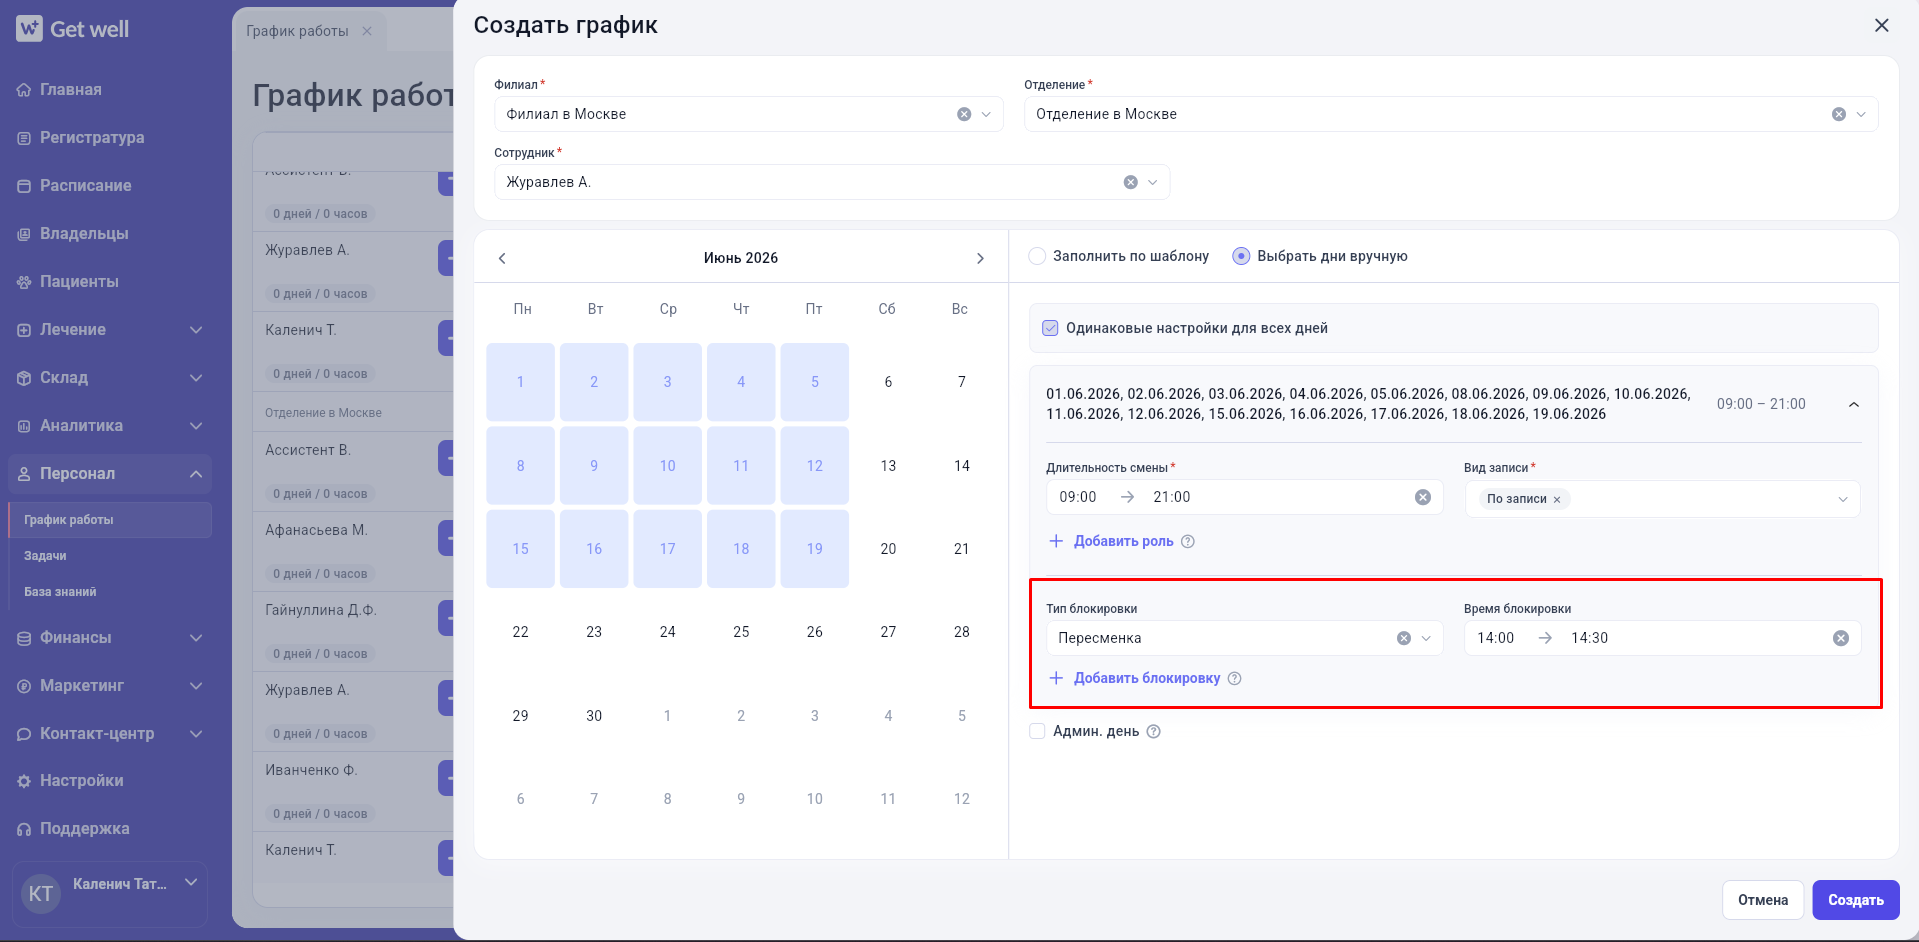Screen dimensions: 1919x942
Task: Collapse the Персонал menu chevron
Action: coord(196,474)
